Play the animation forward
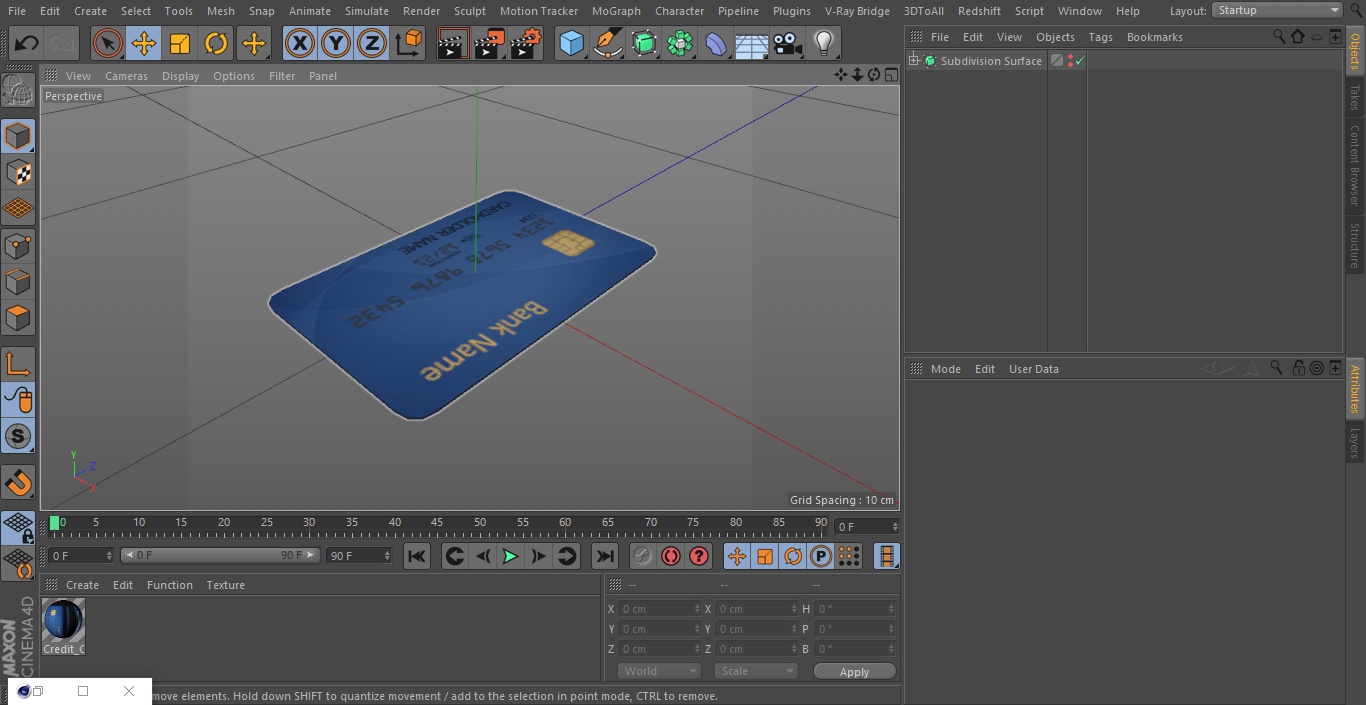 pyautogui.click(x=510, y=556)
